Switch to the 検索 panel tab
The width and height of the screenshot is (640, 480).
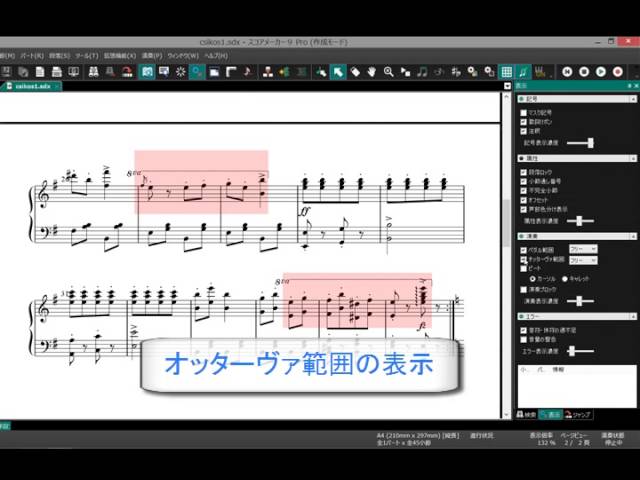click(x=526, y=415)
